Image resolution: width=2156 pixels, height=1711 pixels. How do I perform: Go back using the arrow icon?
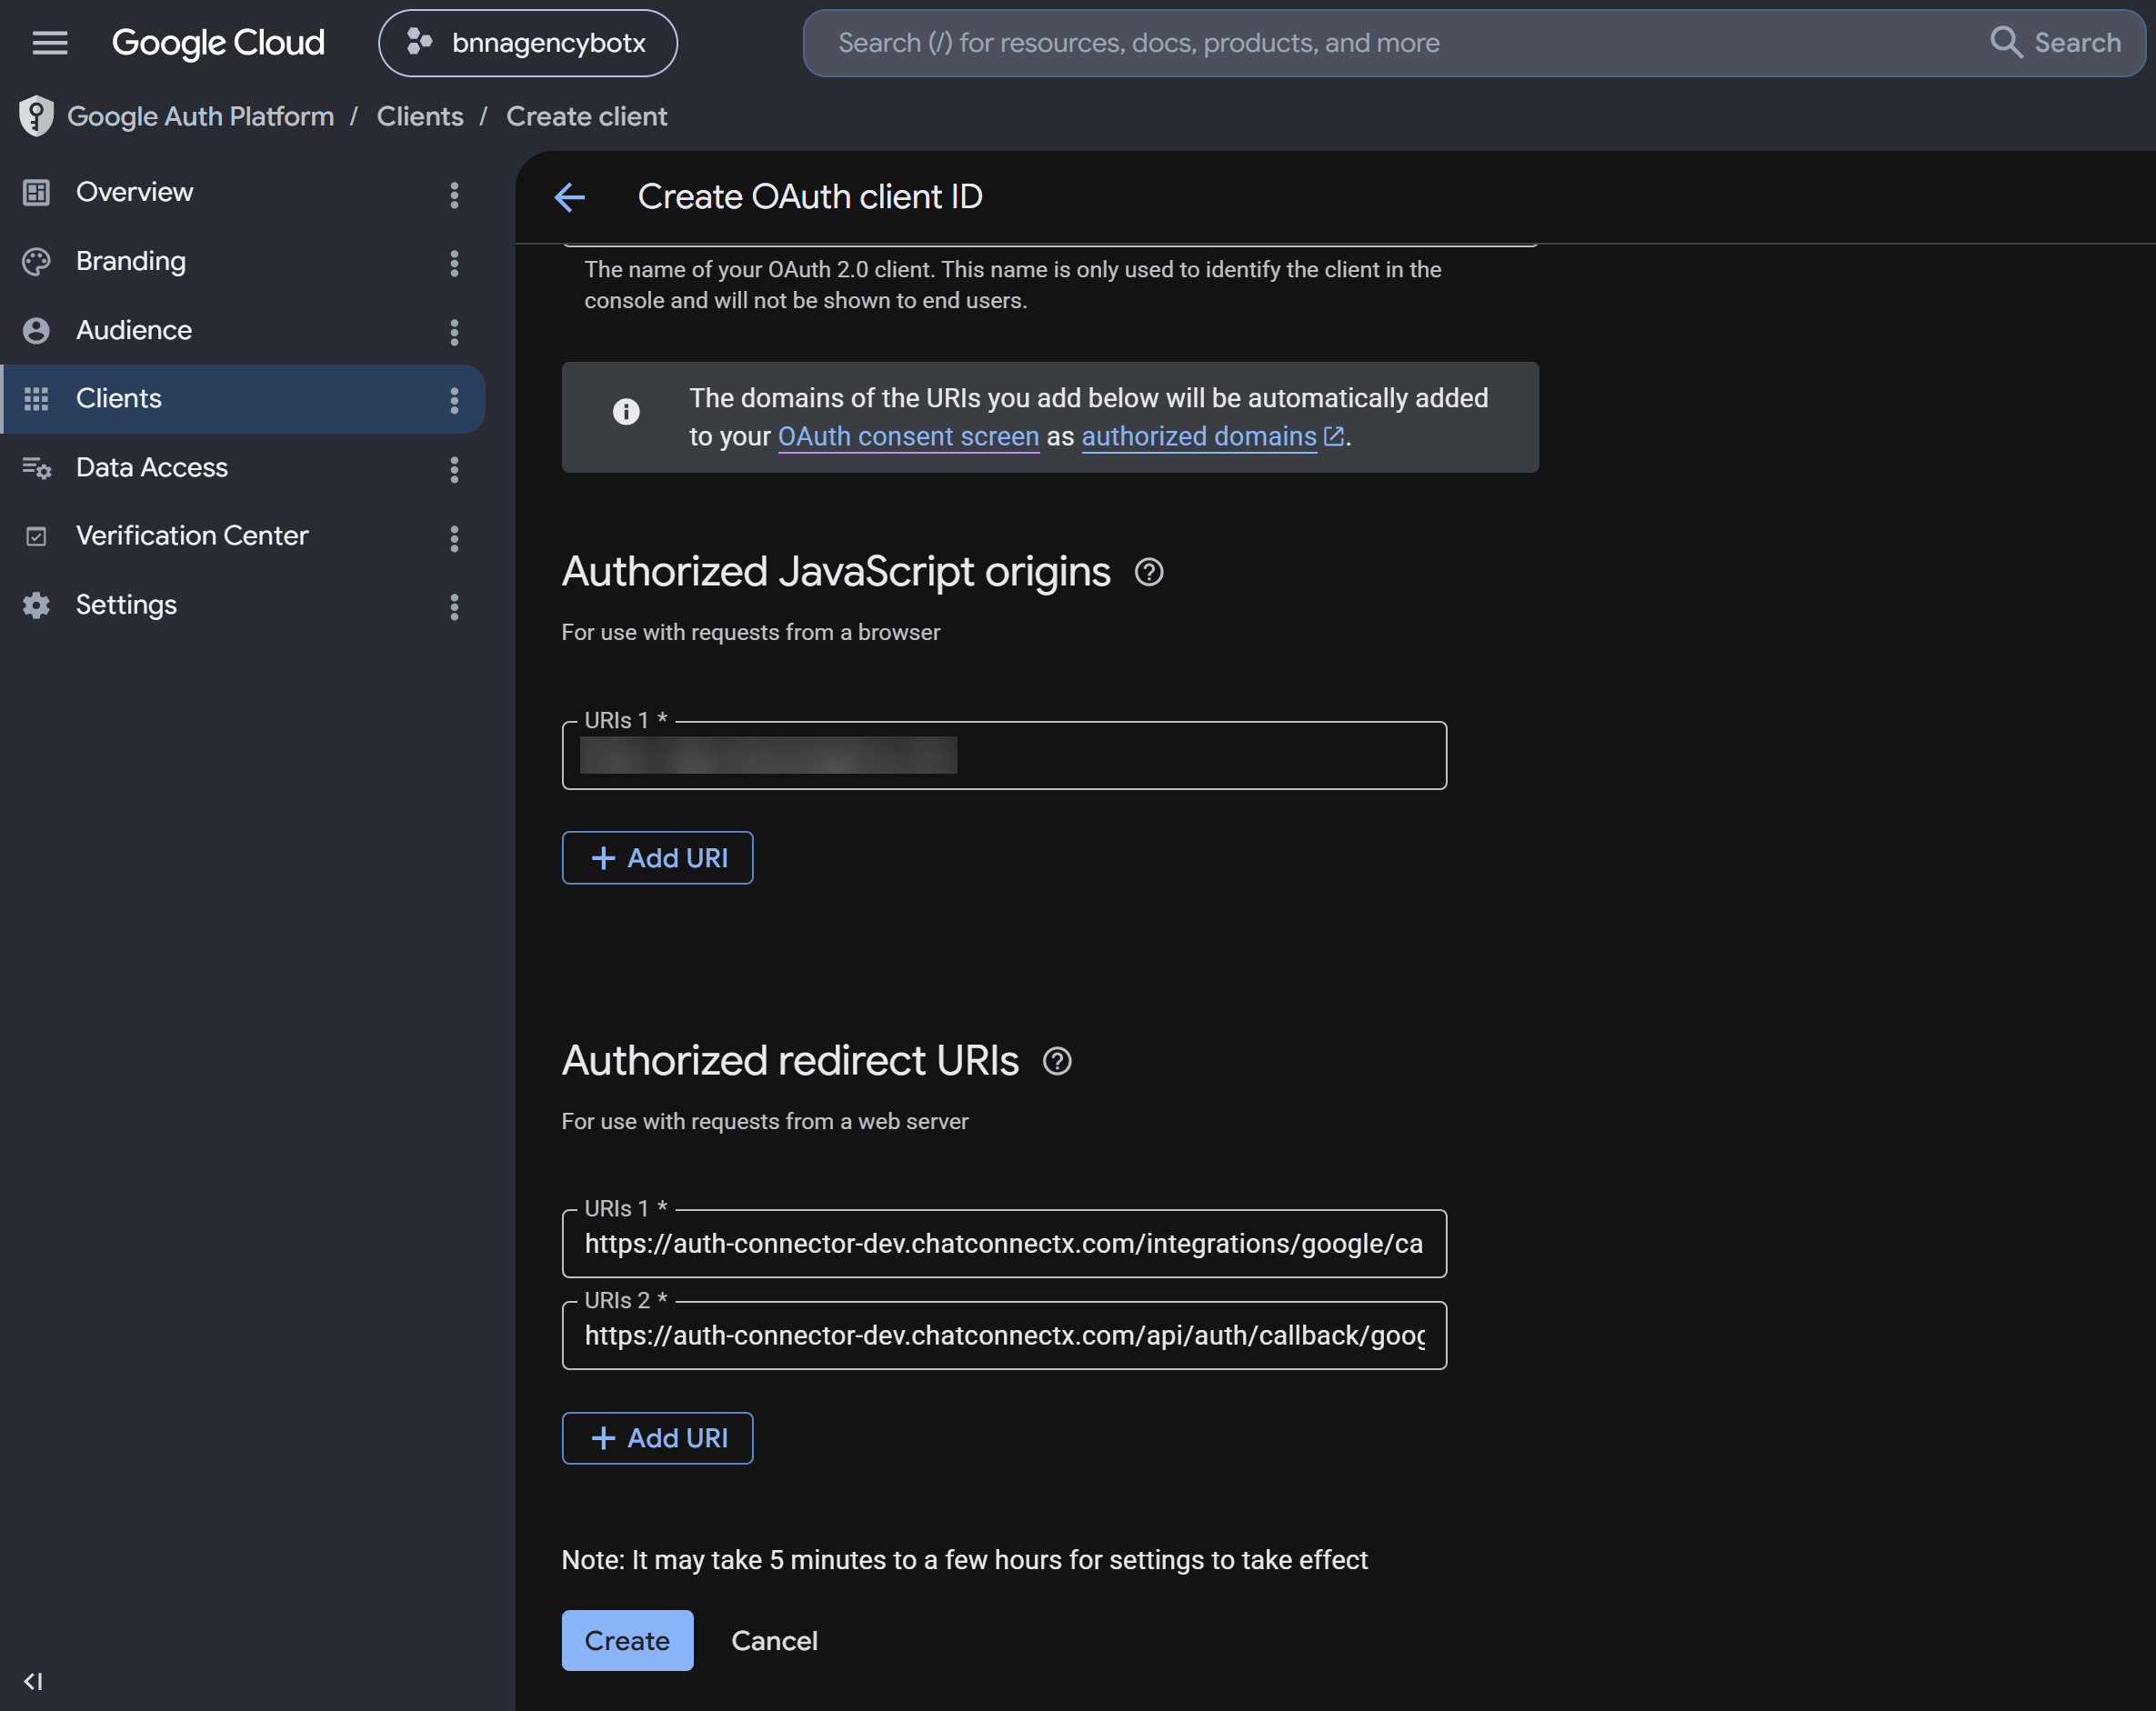click(x=569, y=197)
